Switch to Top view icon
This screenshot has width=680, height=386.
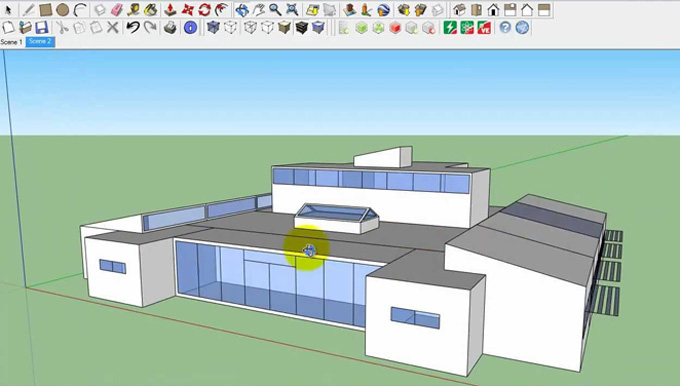pyautogui.click(x=476, y=10)
